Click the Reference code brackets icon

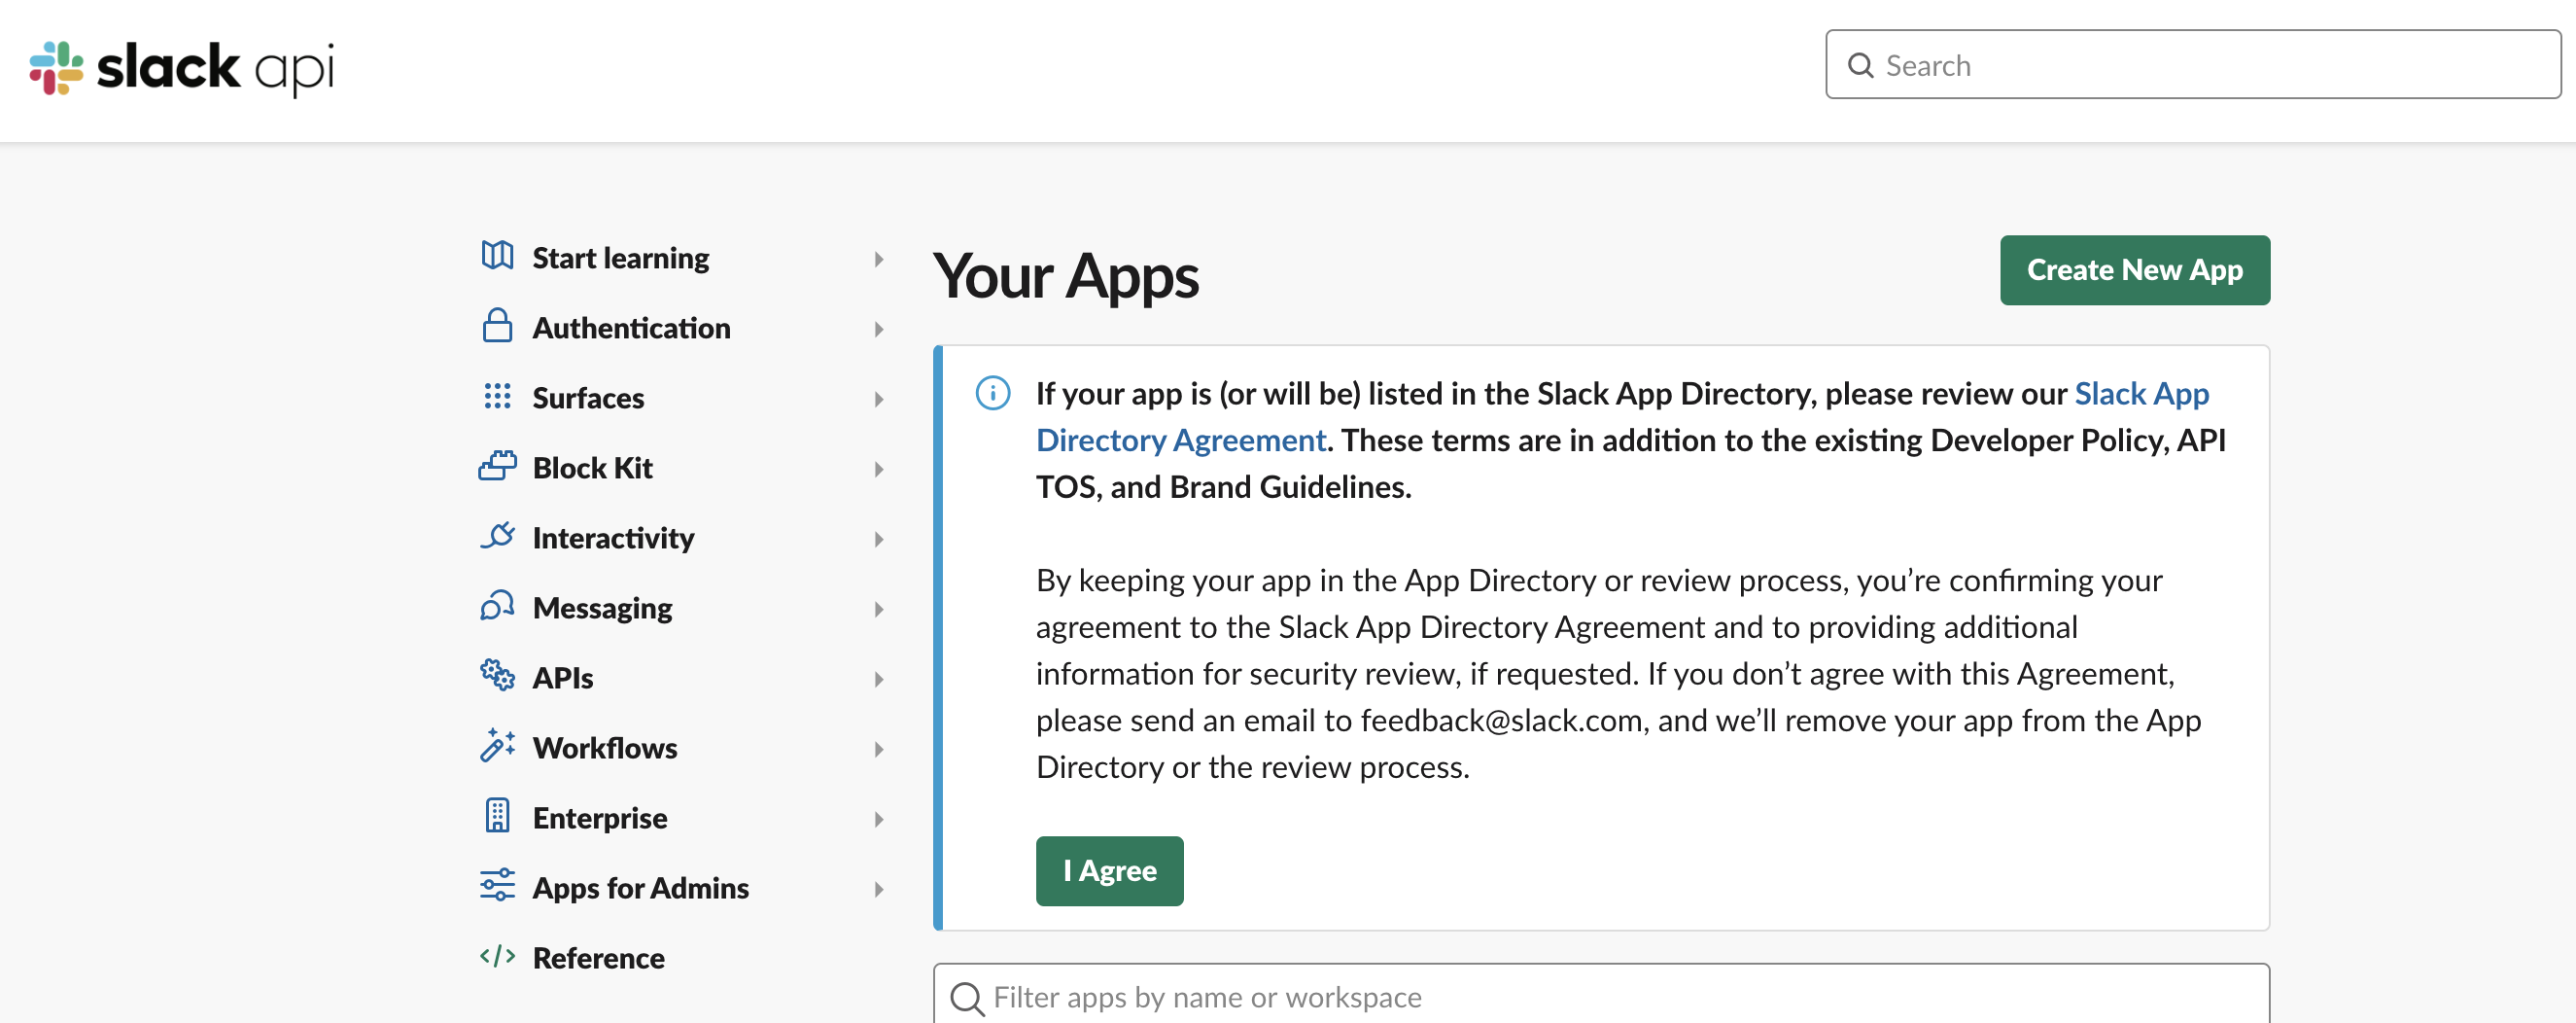(x=497, y=956)
